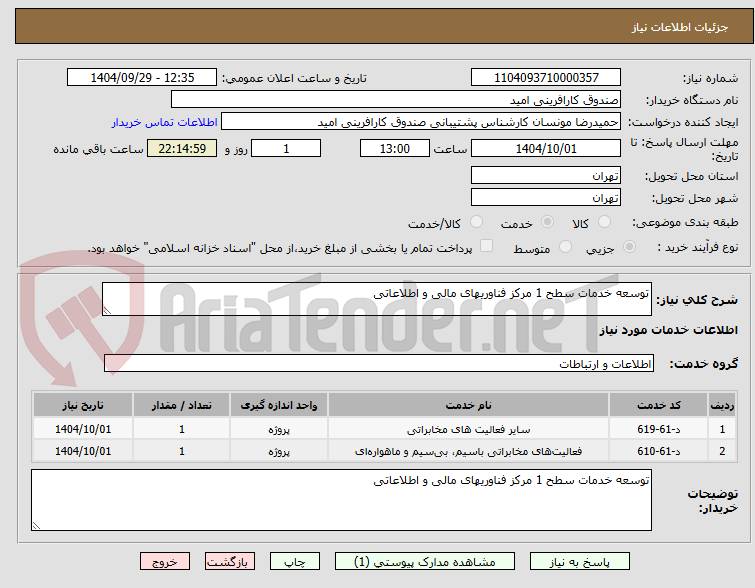
Task: Click date 1404/10/01 in row 1
Action: [83, 429]
